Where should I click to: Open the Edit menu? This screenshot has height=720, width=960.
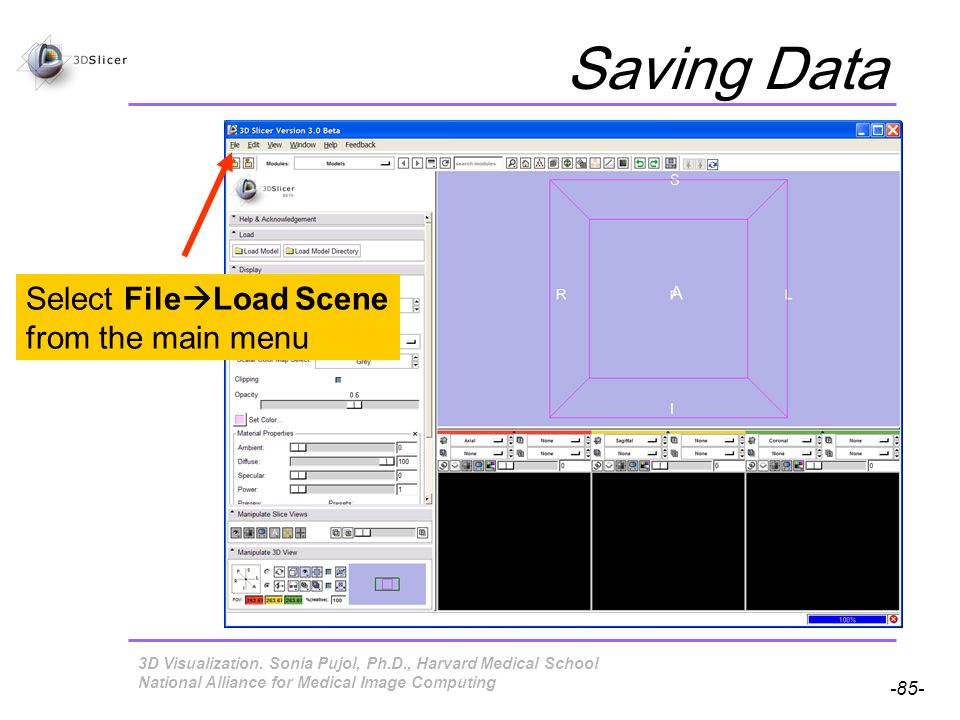click(253, 145)
